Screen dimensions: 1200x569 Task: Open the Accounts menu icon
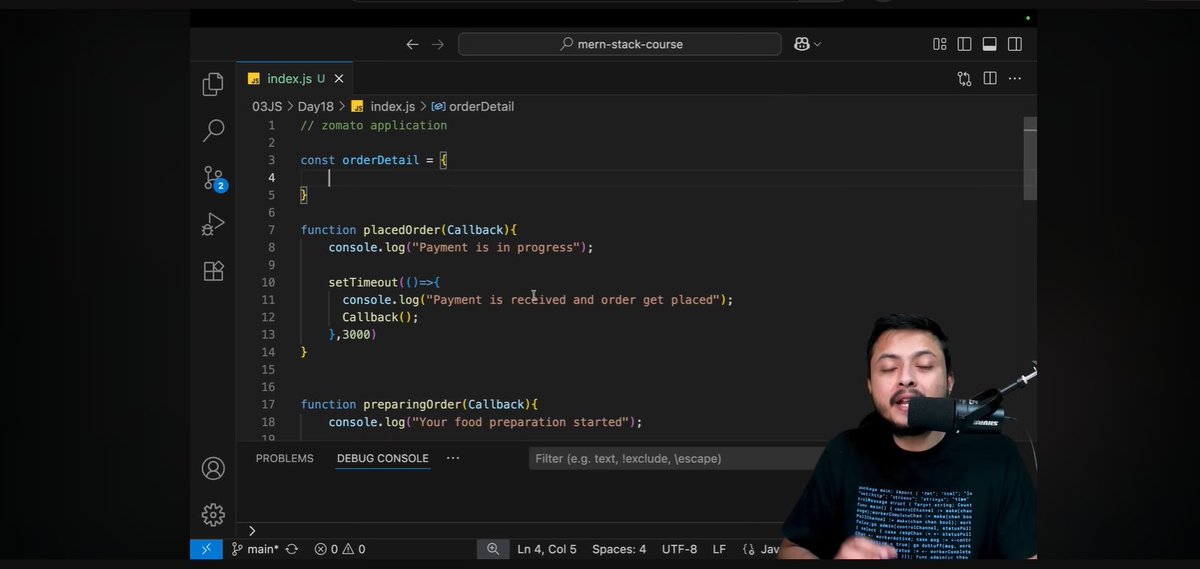[x=213, y=468]
